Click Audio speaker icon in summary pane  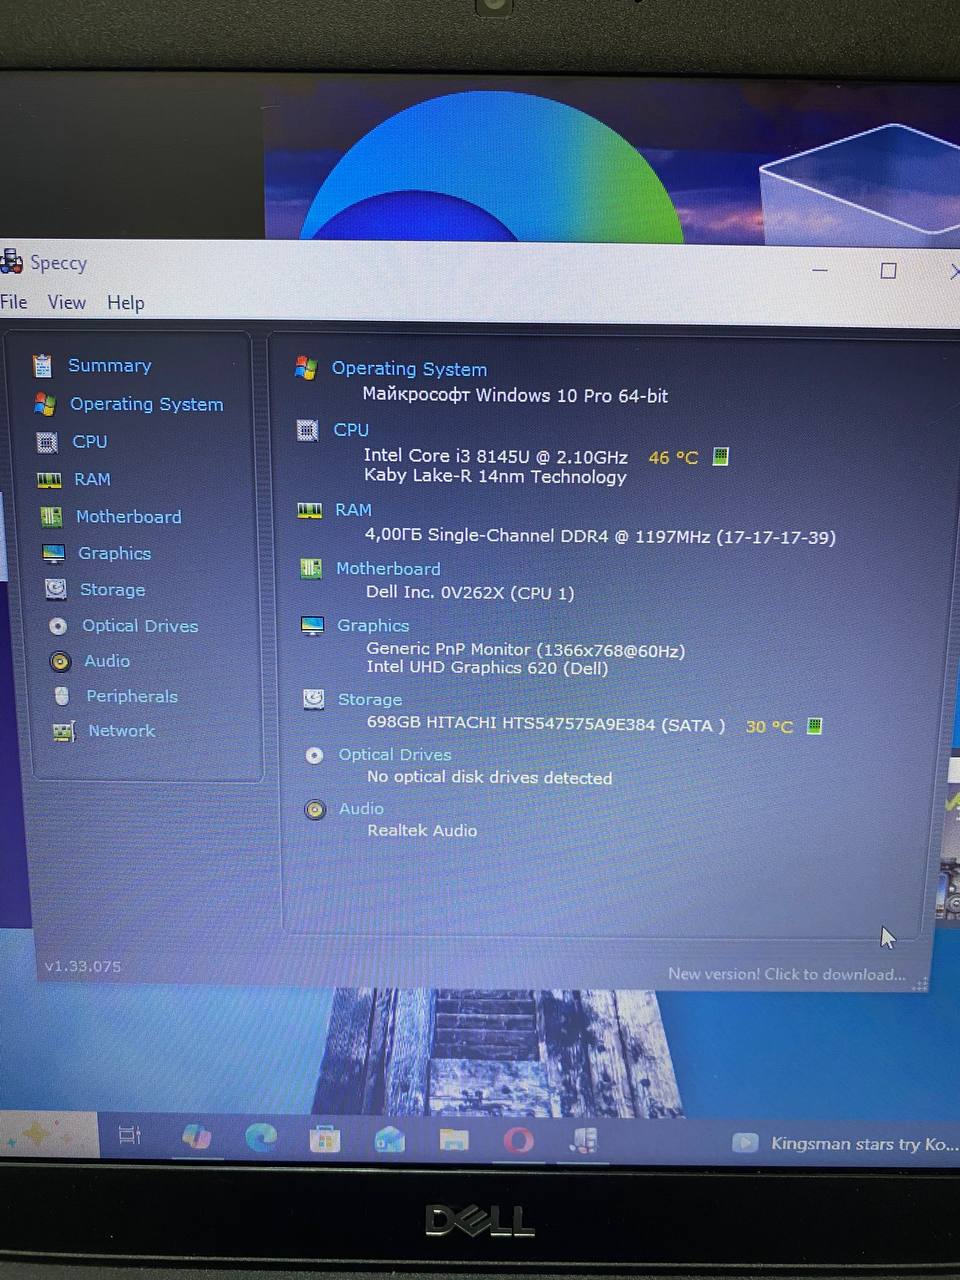pyautogui.click(x=315, y=810)
